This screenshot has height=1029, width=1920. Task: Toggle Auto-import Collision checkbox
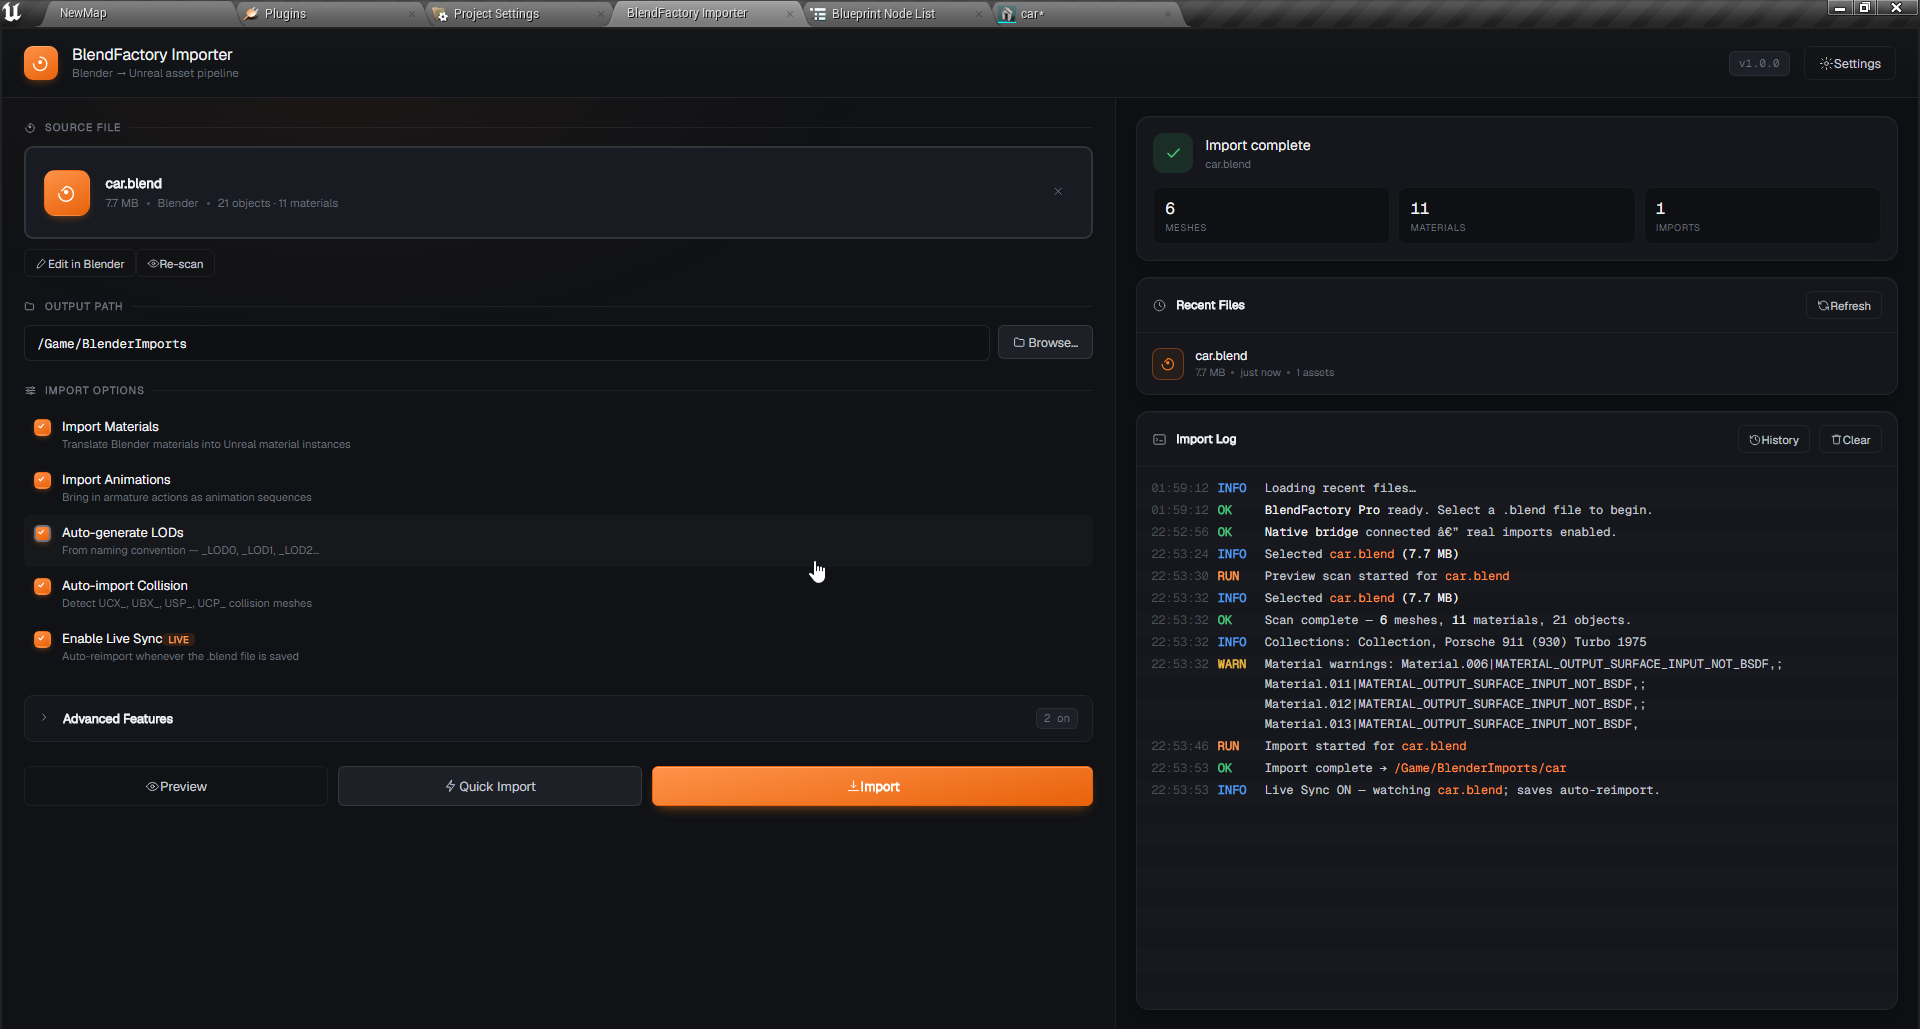click(43, 587)
